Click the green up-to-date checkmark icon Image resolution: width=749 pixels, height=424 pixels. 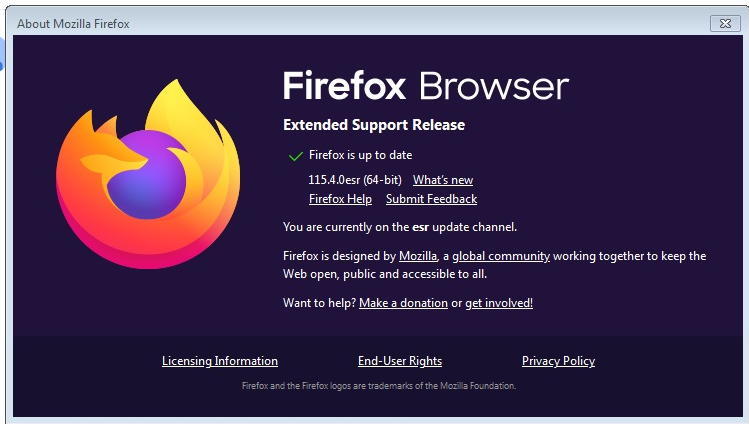[x=296, y=156]
